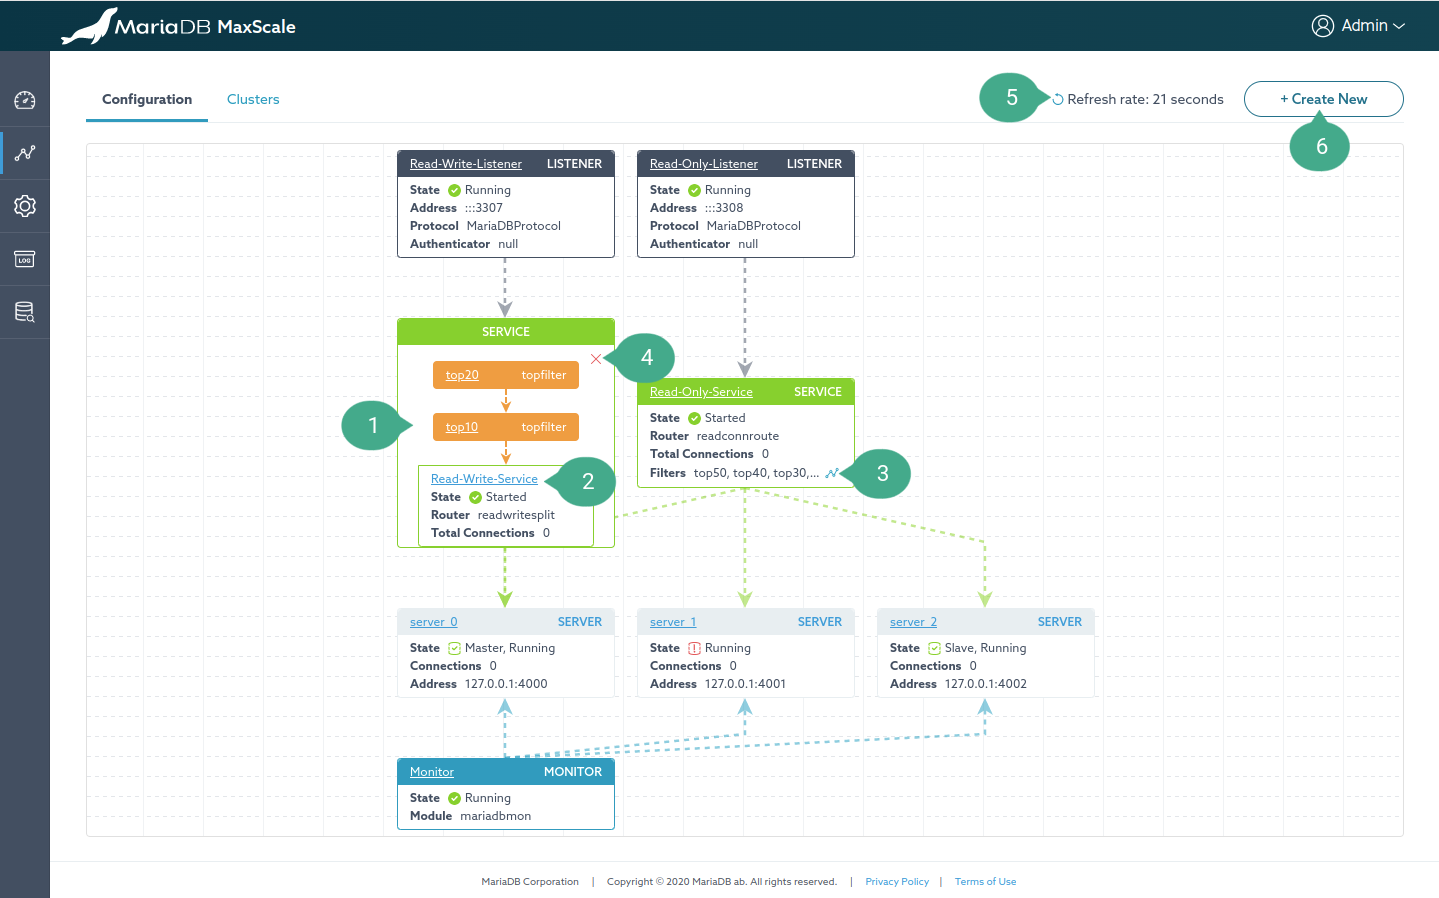Open the query editor database icon in sidebar
This screenshot has height=898, width=1439.
point(25,312)
